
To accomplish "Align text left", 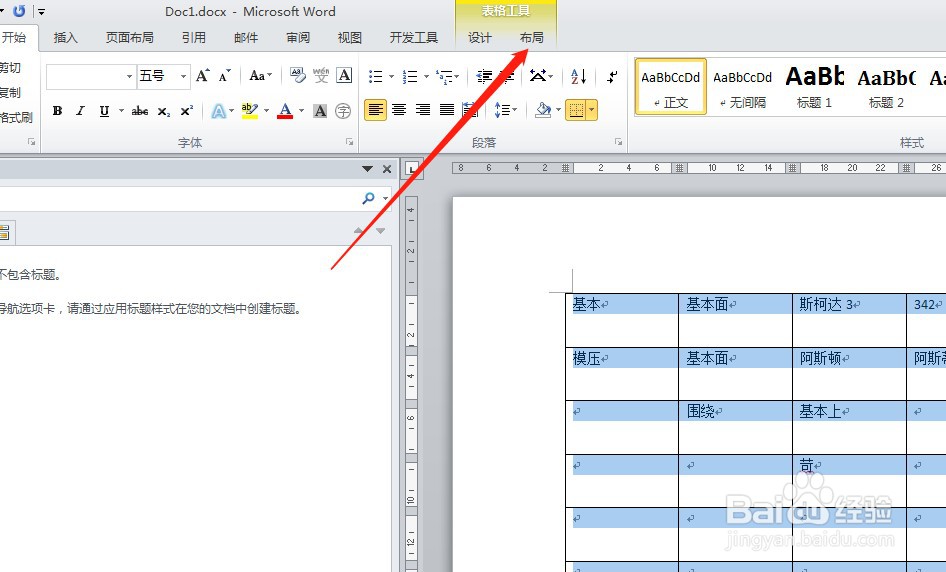I will pos(375,110).
